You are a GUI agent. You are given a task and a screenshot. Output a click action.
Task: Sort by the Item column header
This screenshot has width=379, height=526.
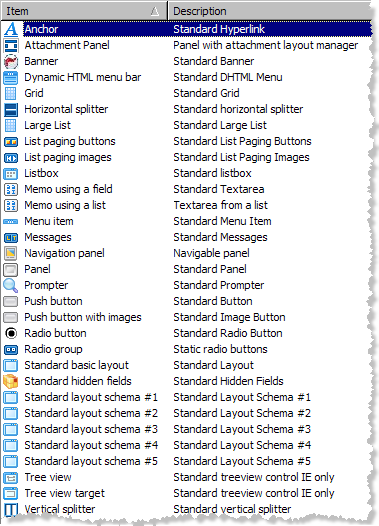pyautogui.click(x=84, y=11)
